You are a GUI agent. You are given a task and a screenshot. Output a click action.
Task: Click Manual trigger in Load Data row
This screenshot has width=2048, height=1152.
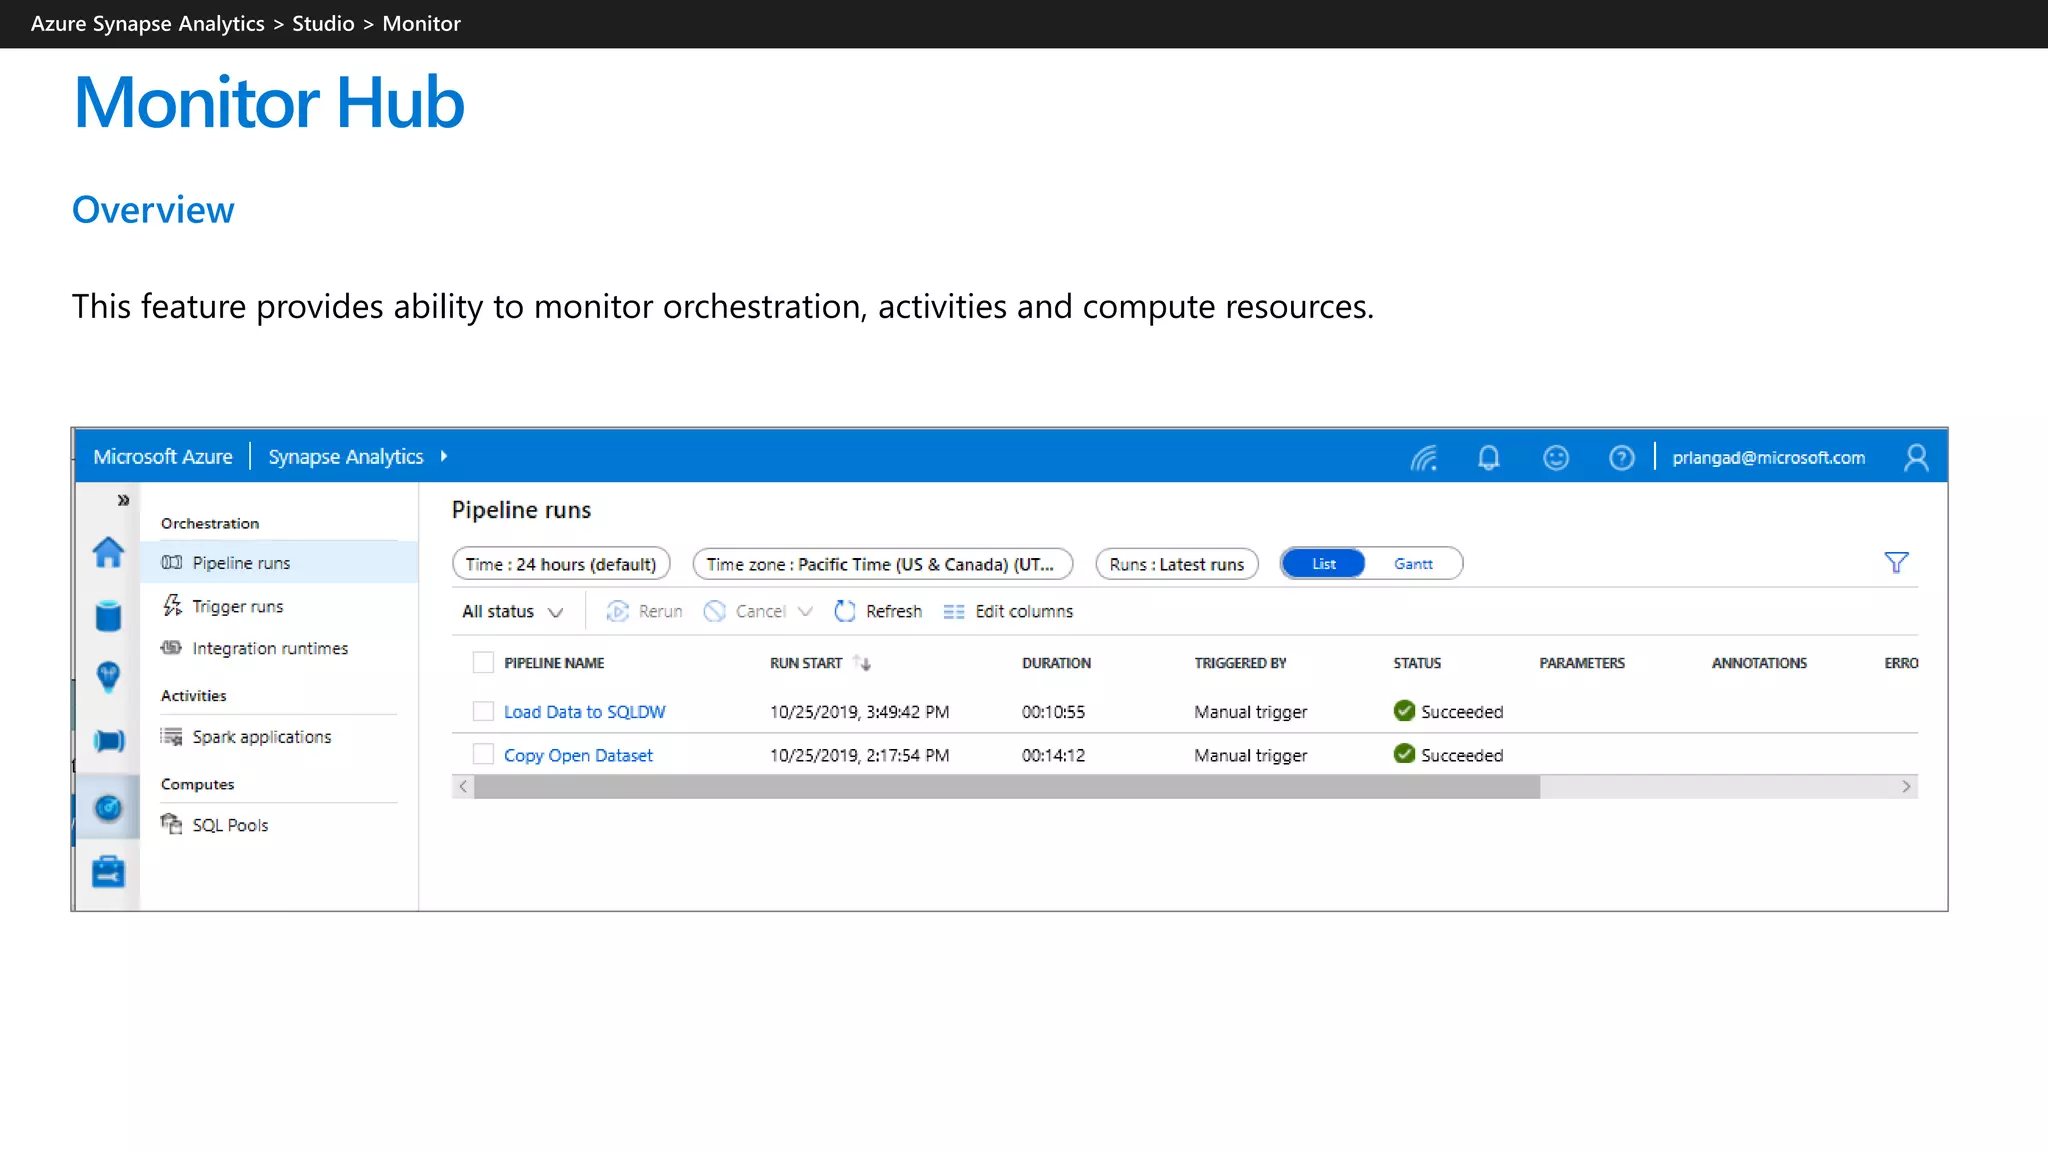[1250, 712]
